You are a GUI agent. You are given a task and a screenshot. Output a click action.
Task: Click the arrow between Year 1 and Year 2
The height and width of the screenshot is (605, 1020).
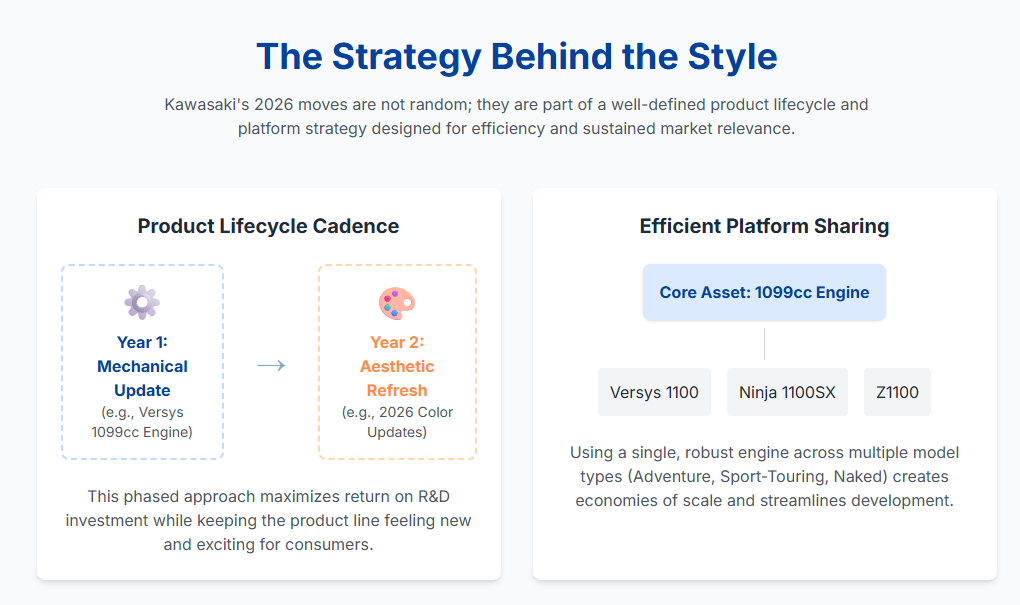click(x=271, y=366)
